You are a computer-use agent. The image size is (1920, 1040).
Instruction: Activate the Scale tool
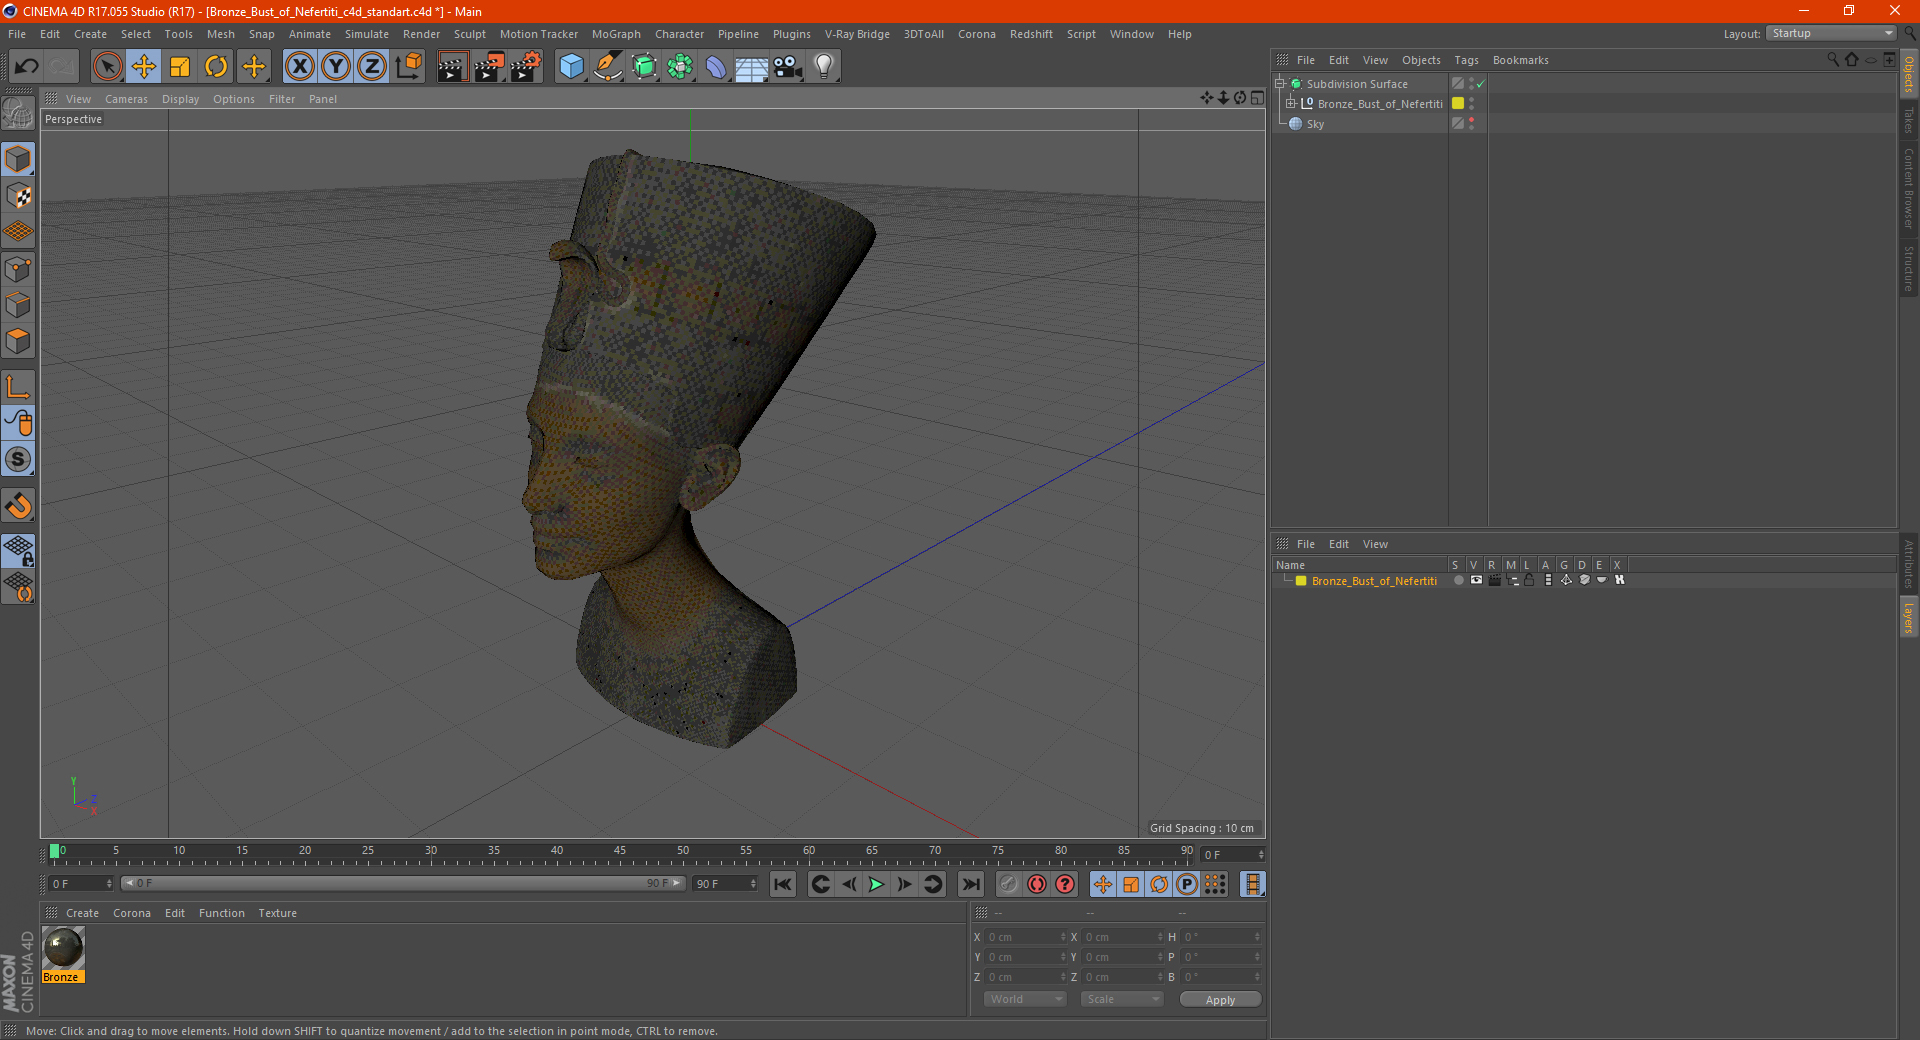point(180,66)
